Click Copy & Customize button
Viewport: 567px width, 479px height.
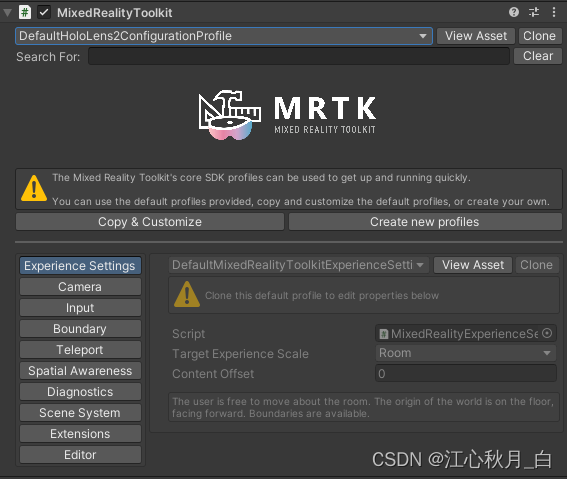tap(150, 222)
